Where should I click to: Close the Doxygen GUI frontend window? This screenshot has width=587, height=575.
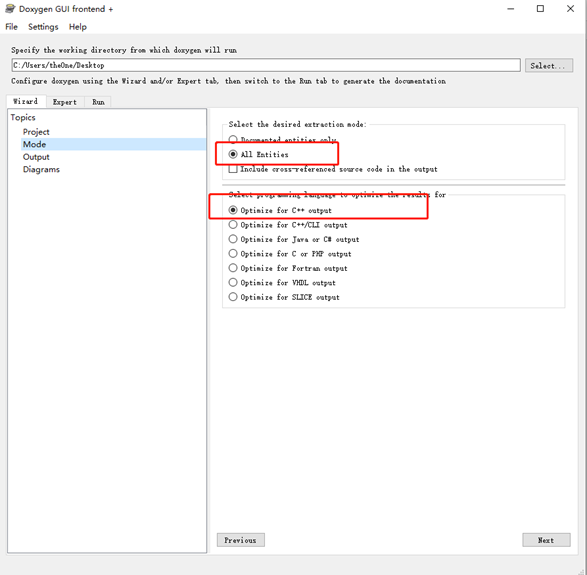[570, 9]
